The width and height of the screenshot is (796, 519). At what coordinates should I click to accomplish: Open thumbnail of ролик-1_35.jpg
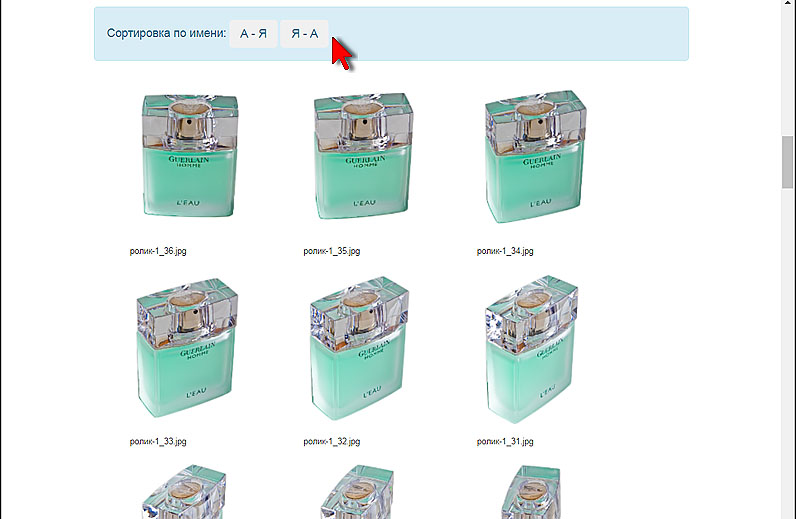[x=363, y=155]
